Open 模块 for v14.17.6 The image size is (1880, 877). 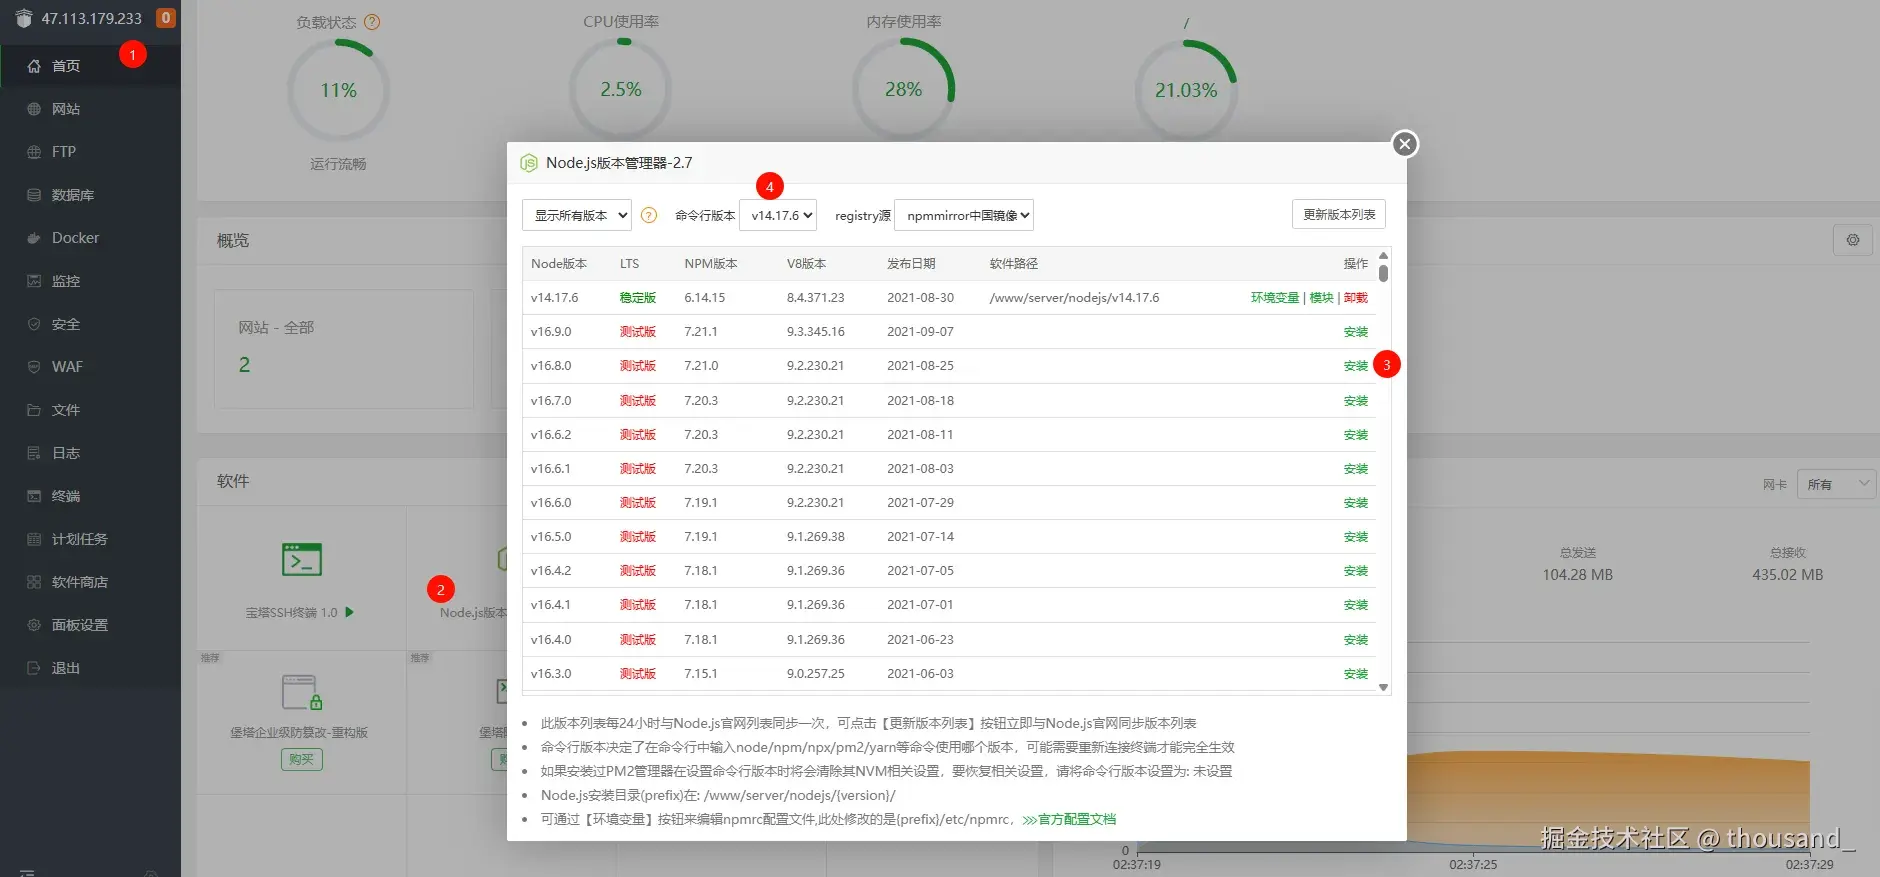[x=1322, y=298]
